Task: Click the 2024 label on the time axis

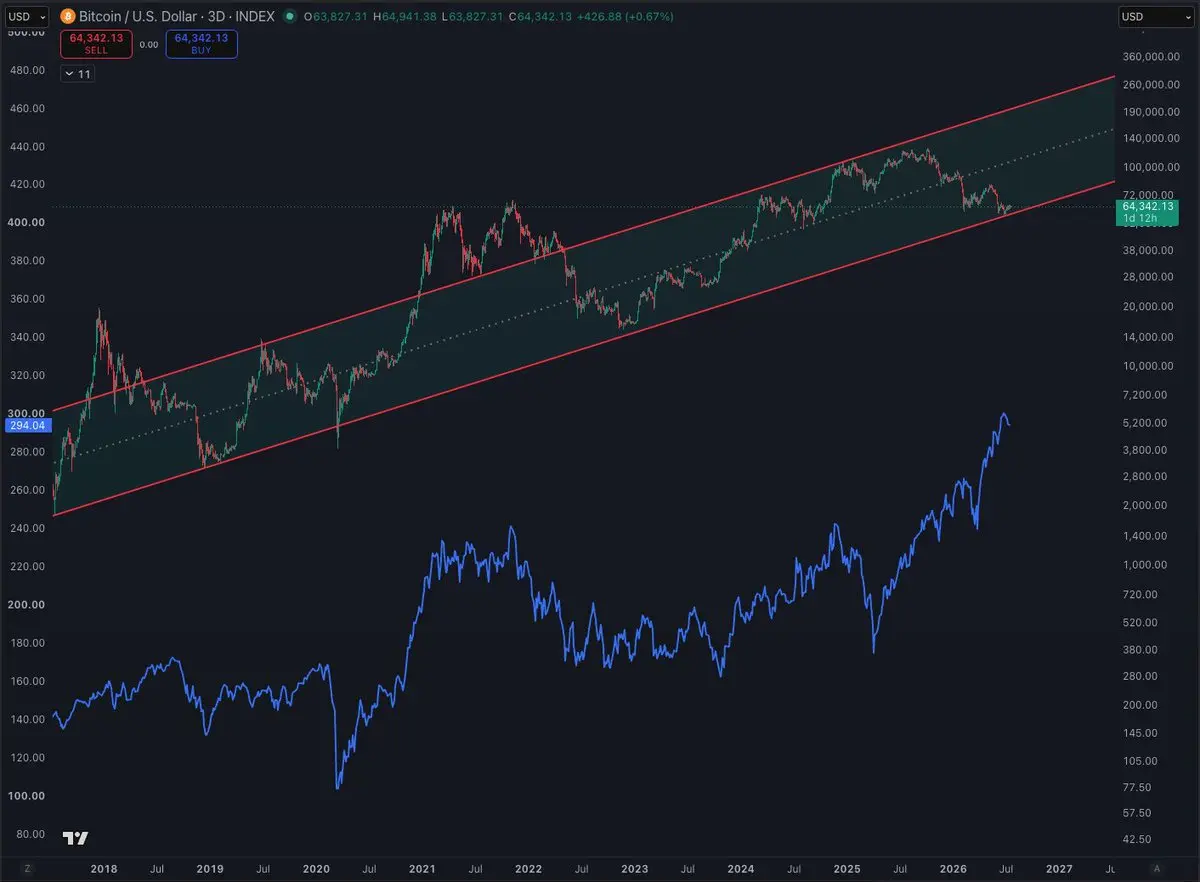Action: (740, 868)
